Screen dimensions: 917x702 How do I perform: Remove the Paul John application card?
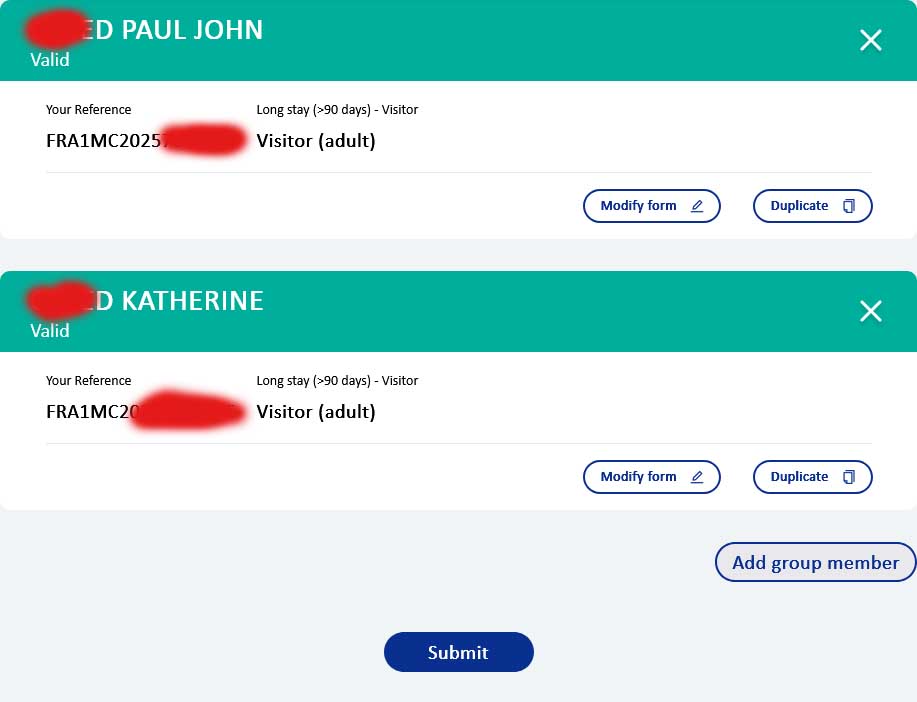tap(870, 40)
